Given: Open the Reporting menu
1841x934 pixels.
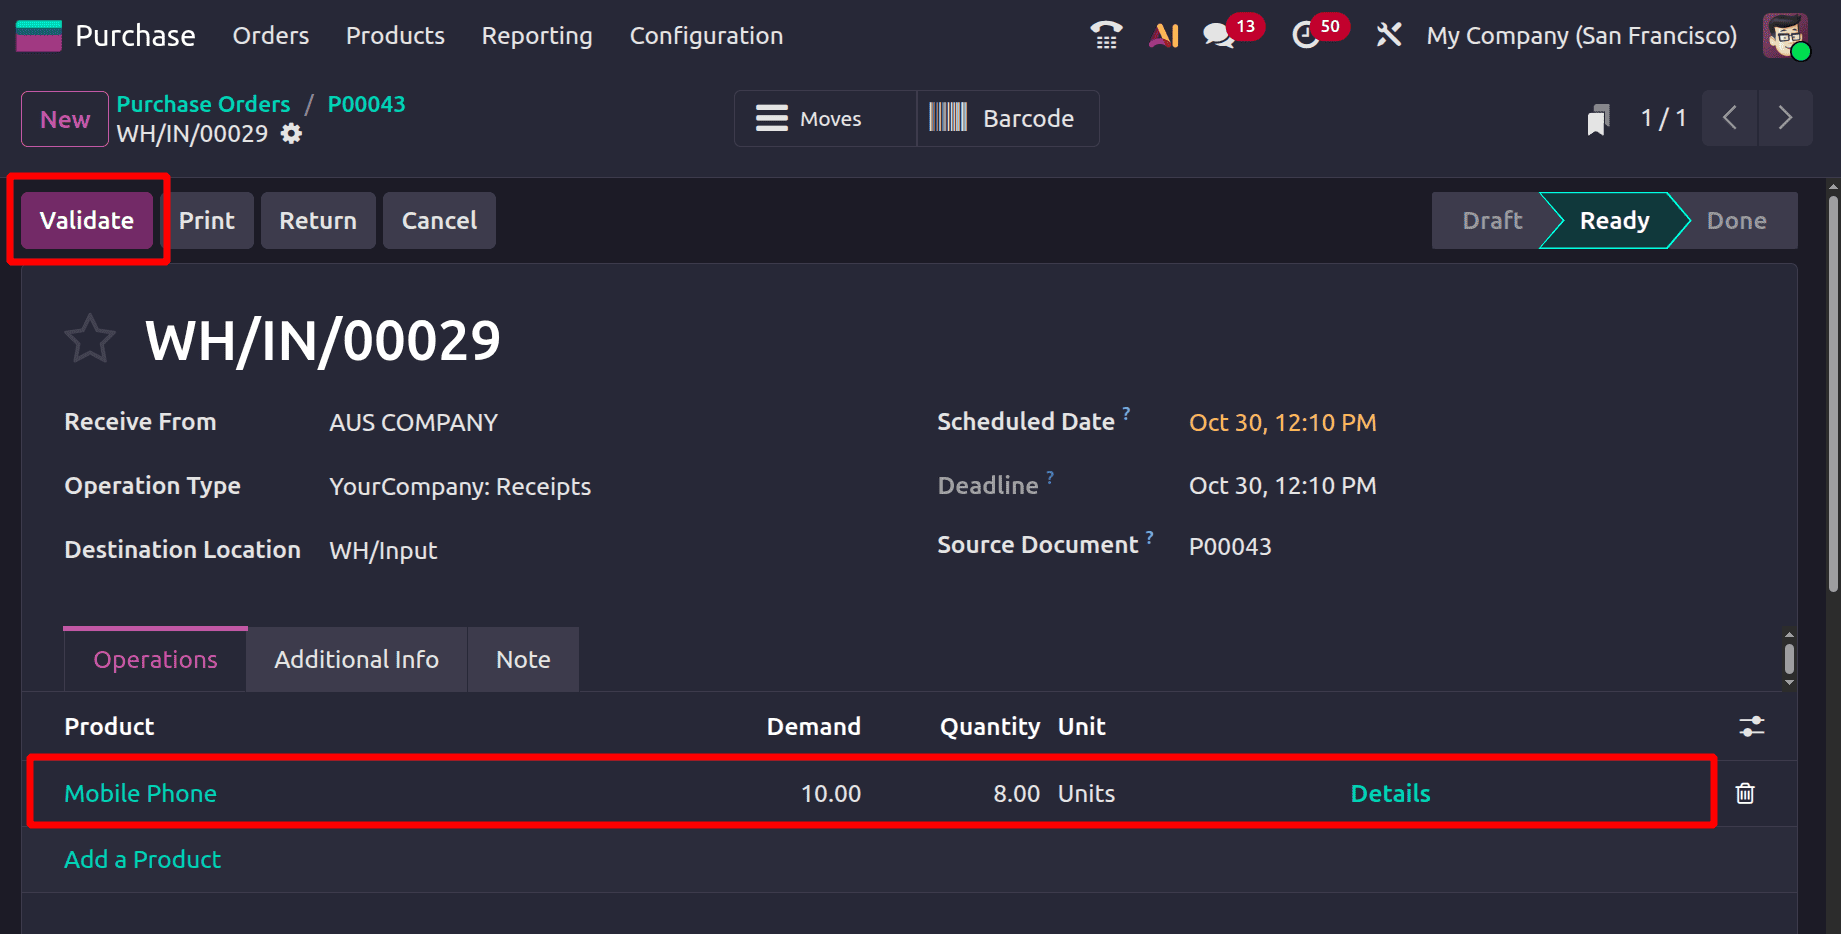Looking at the screenshot, I should (x=536, y=36).
